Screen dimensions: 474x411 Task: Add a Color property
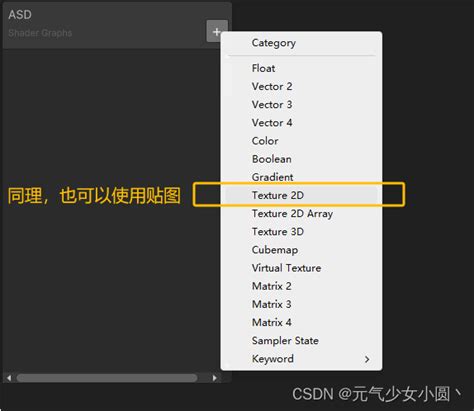click(301, 141)
